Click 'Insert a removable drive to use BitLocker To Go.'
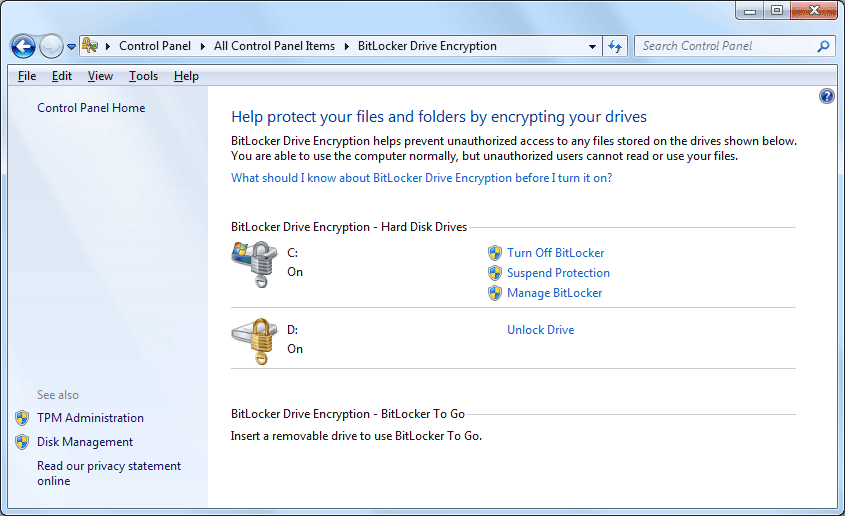The image size is (845, 516). 356,436
